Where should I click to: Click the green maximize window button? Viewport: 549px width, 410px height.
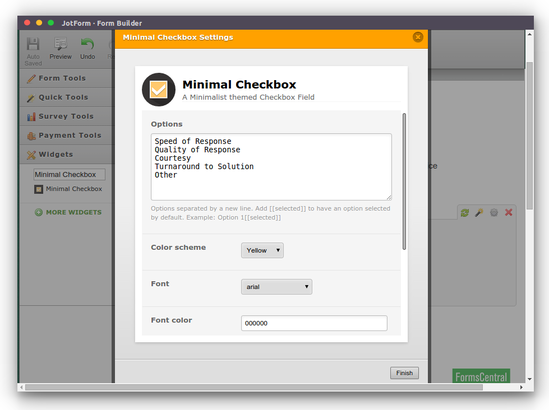click(x=51, y=23)
